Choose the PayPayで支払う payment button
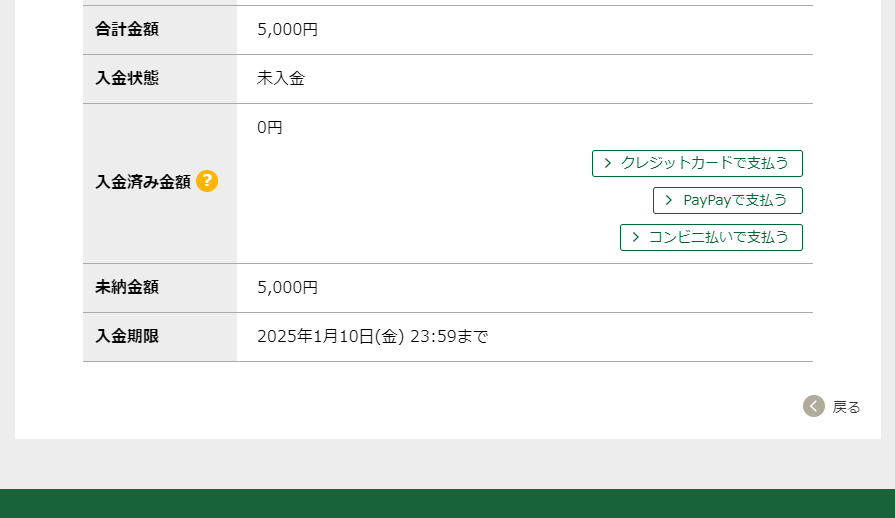This screenshot has height=518, width=895. [x=727, y=200]
